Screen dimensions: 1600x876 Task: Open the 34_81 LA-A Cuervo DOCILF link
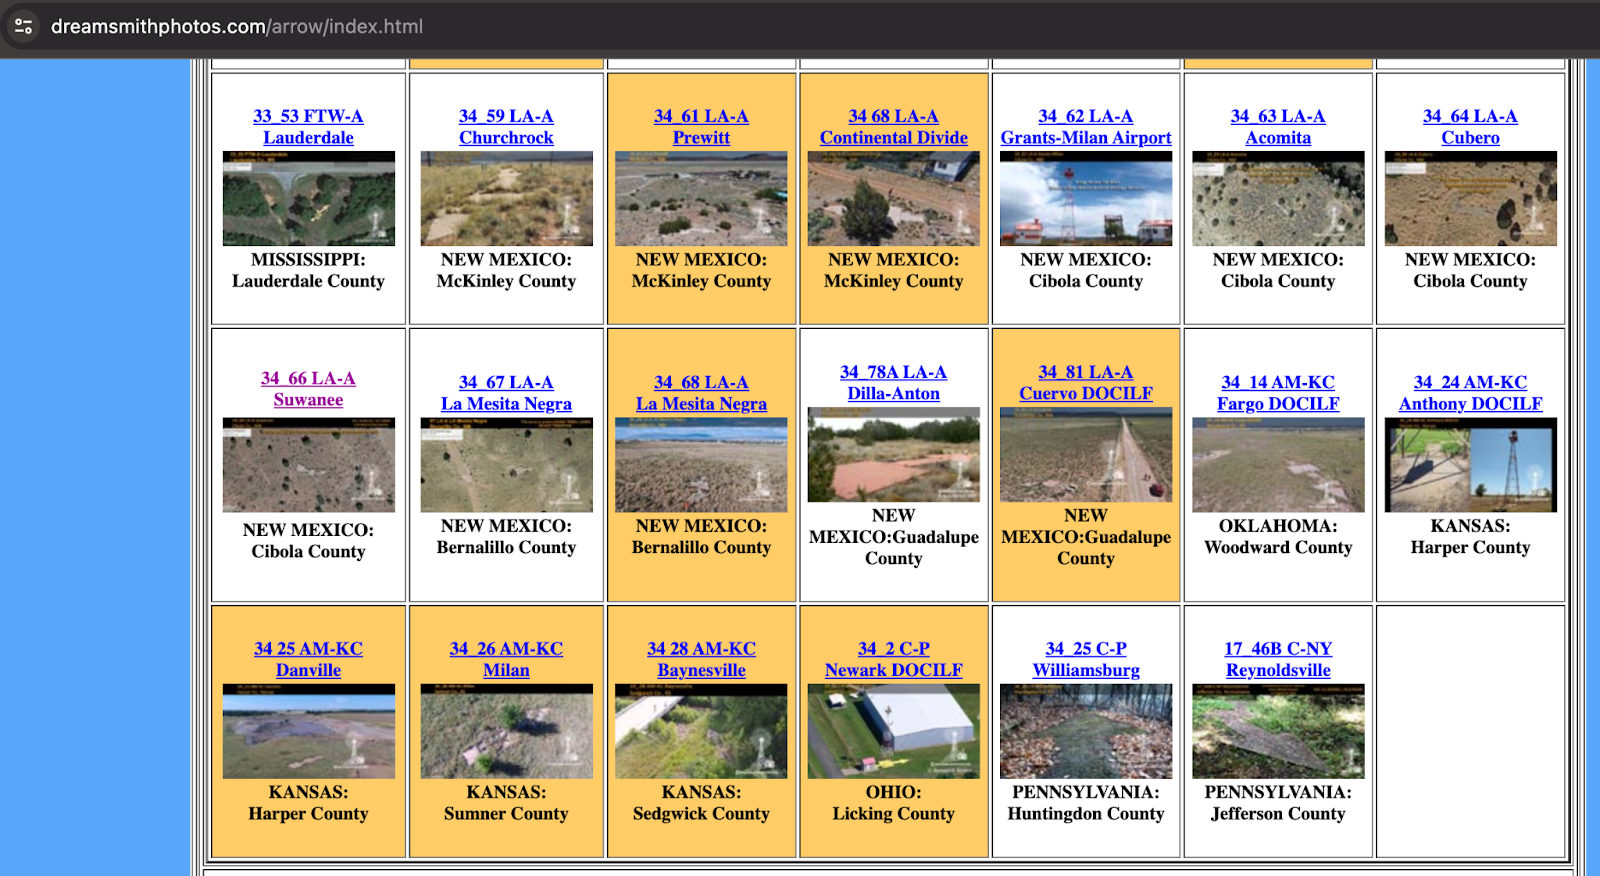[x=1086, y=383]
